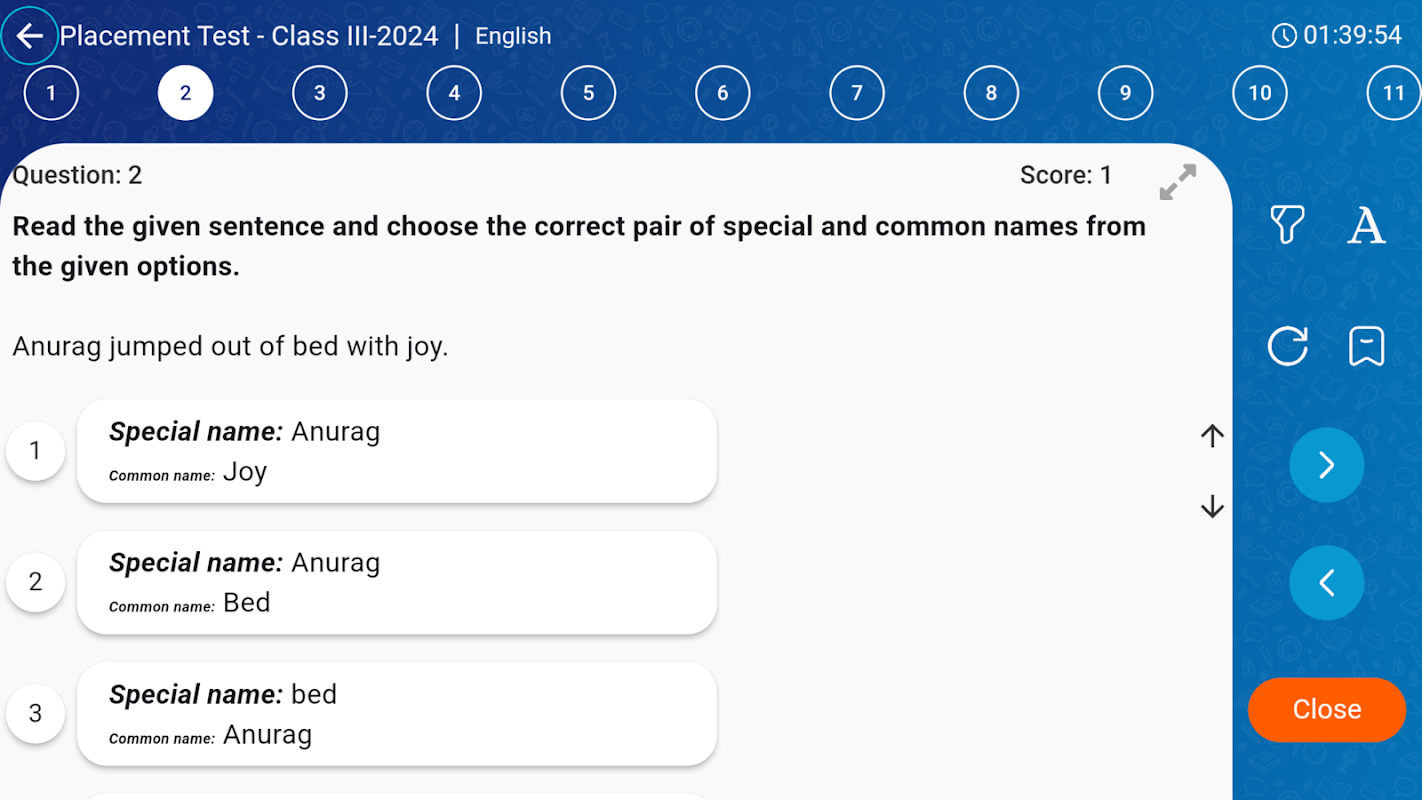Viewport: 1422px width, 800px height.
Task: Jump to question 7
Action: 857,93
